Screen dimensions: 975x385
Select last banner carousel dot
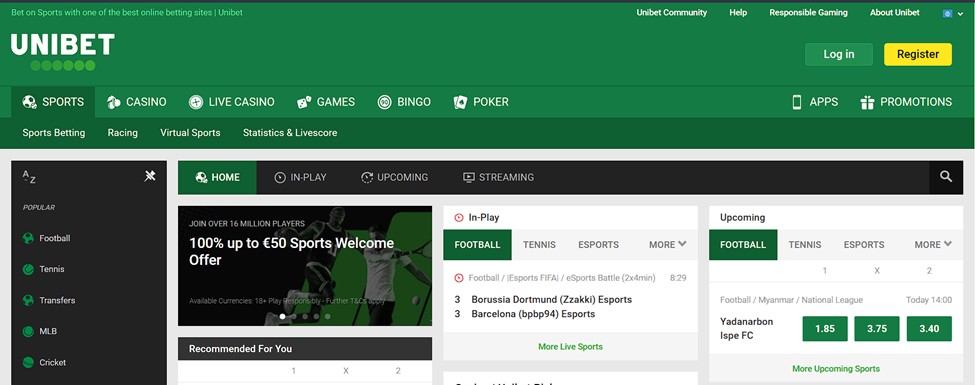(x=328, y=316)
